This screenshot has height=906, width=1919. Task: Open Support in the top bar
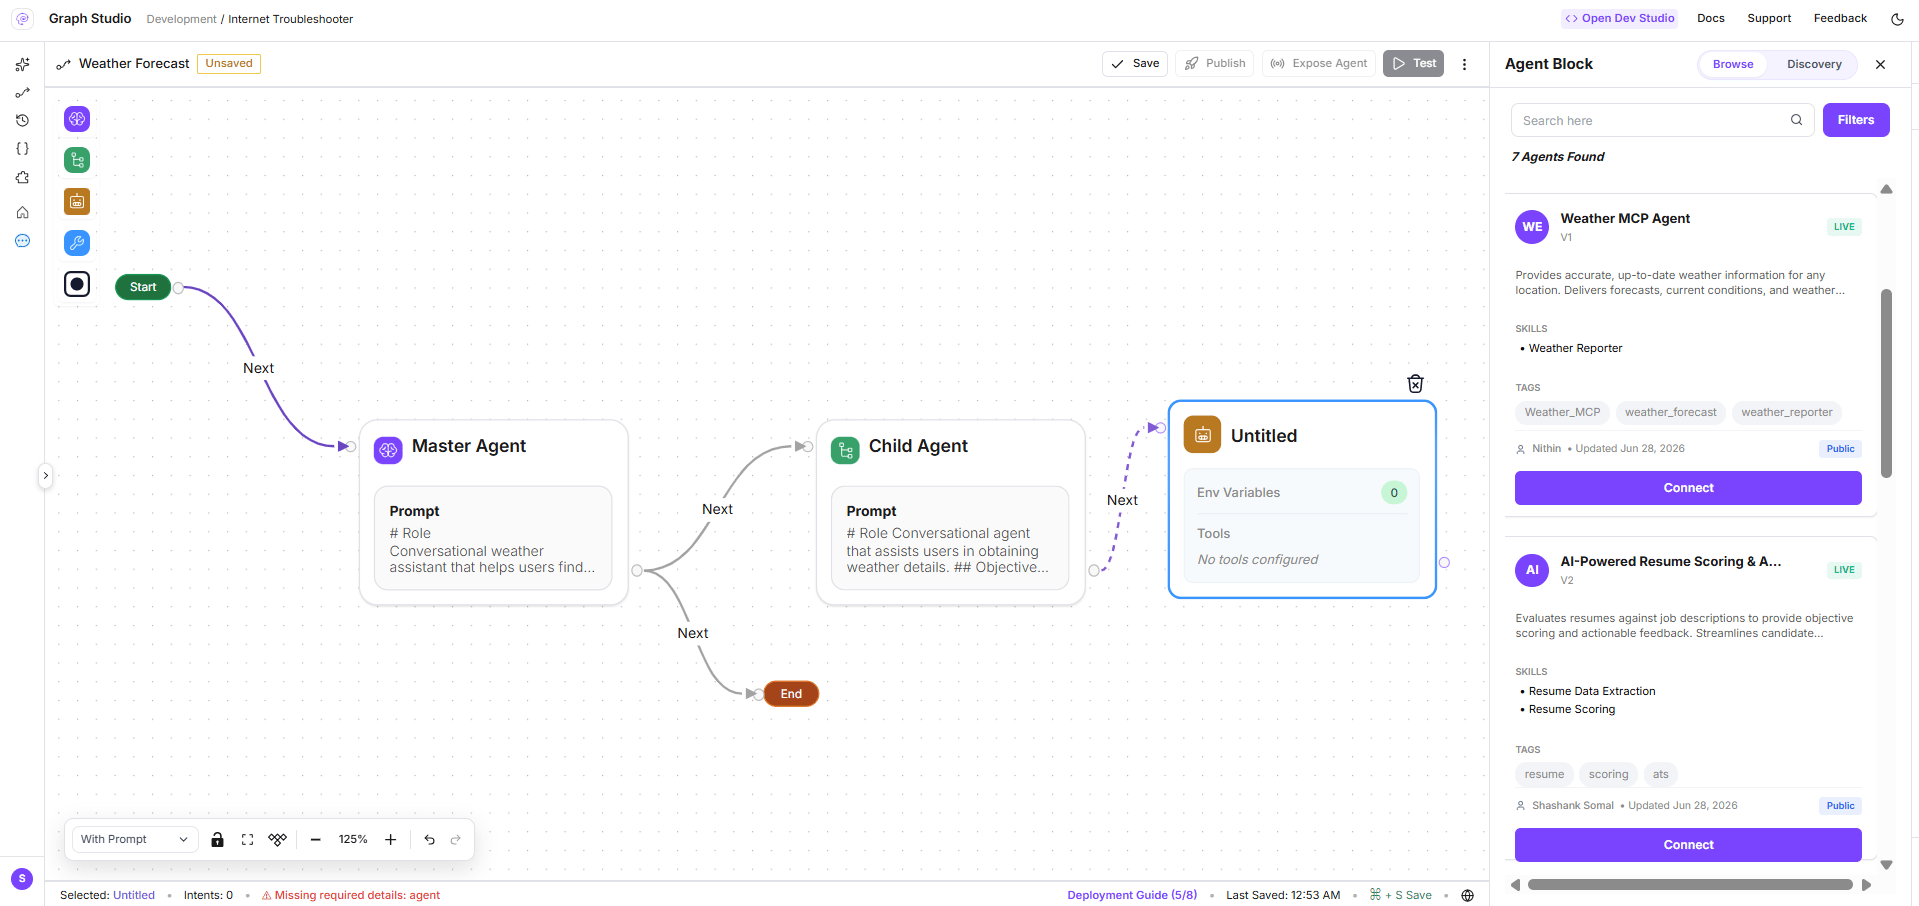[x=1769, y=19]
